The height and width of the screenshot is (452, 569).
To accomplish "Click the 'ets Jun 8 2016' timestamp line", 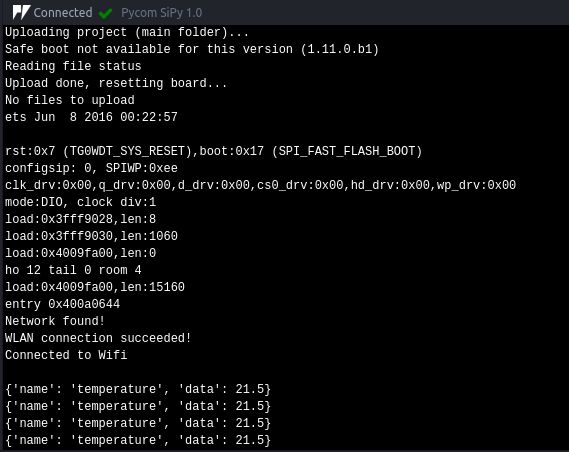I will pyautogui.click(x=91, y=117).
